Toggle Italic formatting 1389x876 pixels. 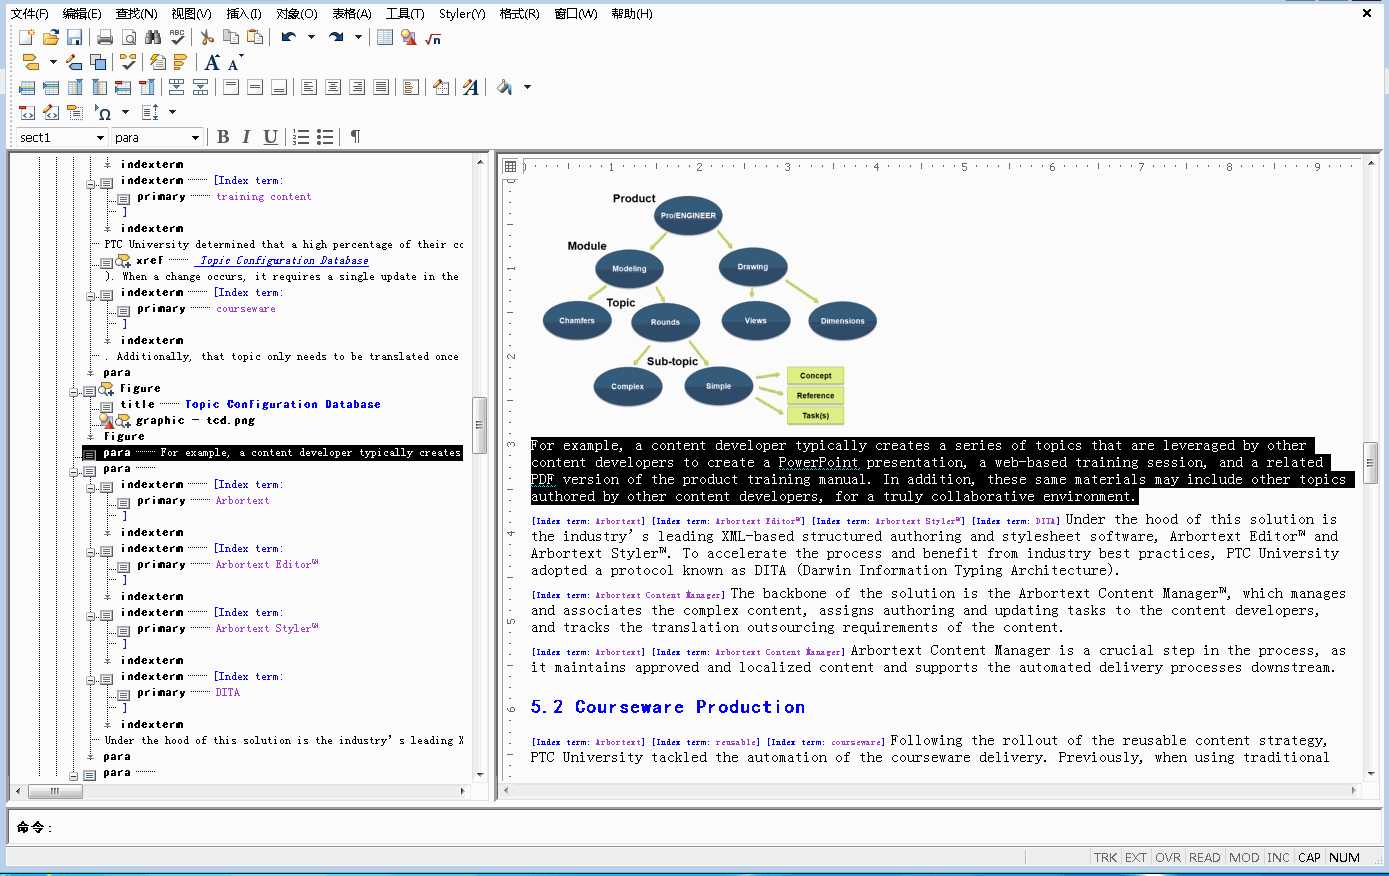(x=246, y=137)
